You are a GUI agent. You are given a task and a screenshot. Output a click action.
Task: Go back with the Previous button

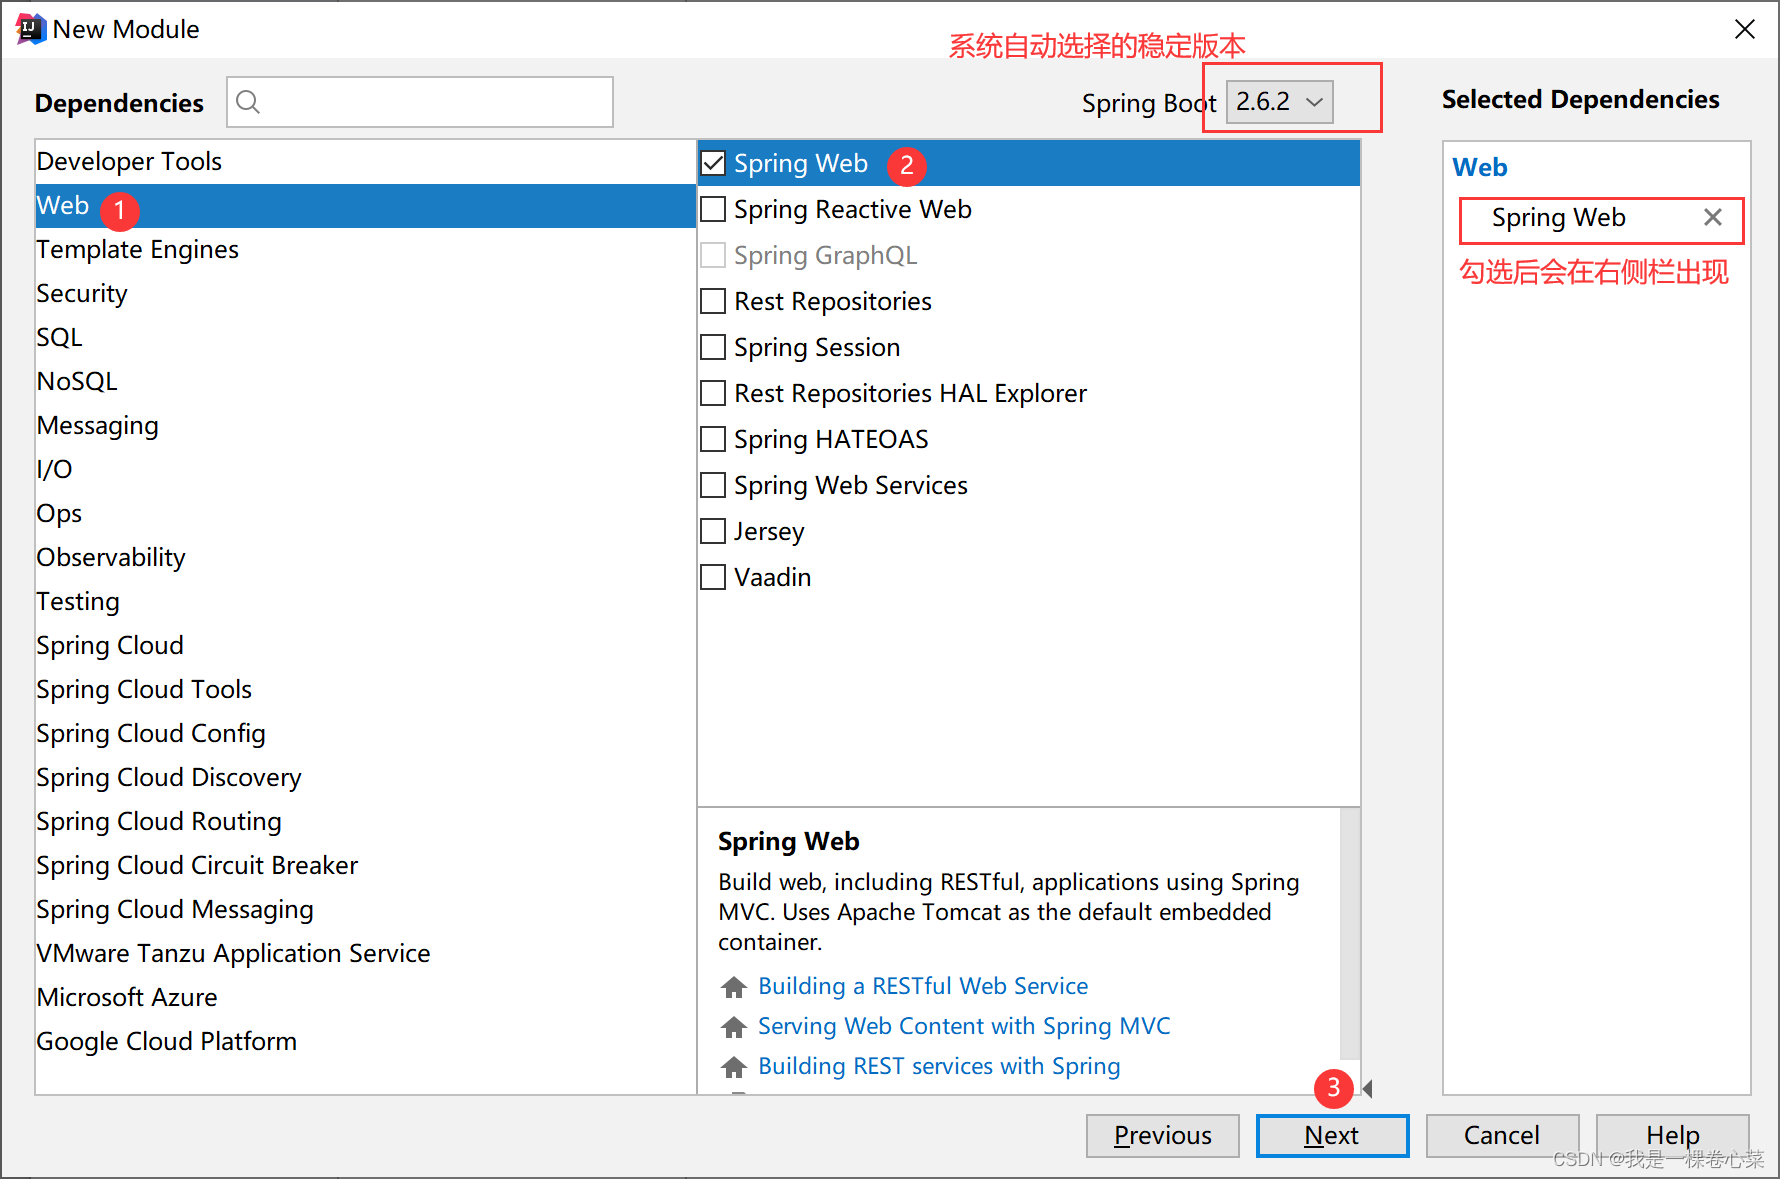pos(1162,1136)
